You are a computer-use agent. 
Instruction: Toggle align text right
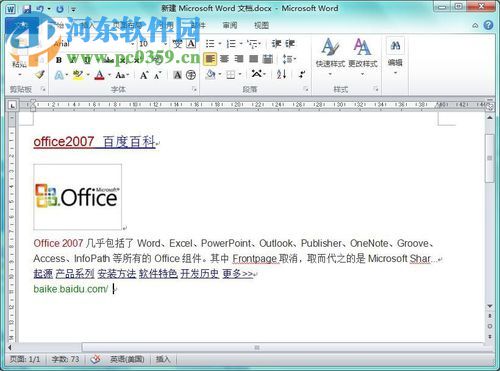coord(239,59)
